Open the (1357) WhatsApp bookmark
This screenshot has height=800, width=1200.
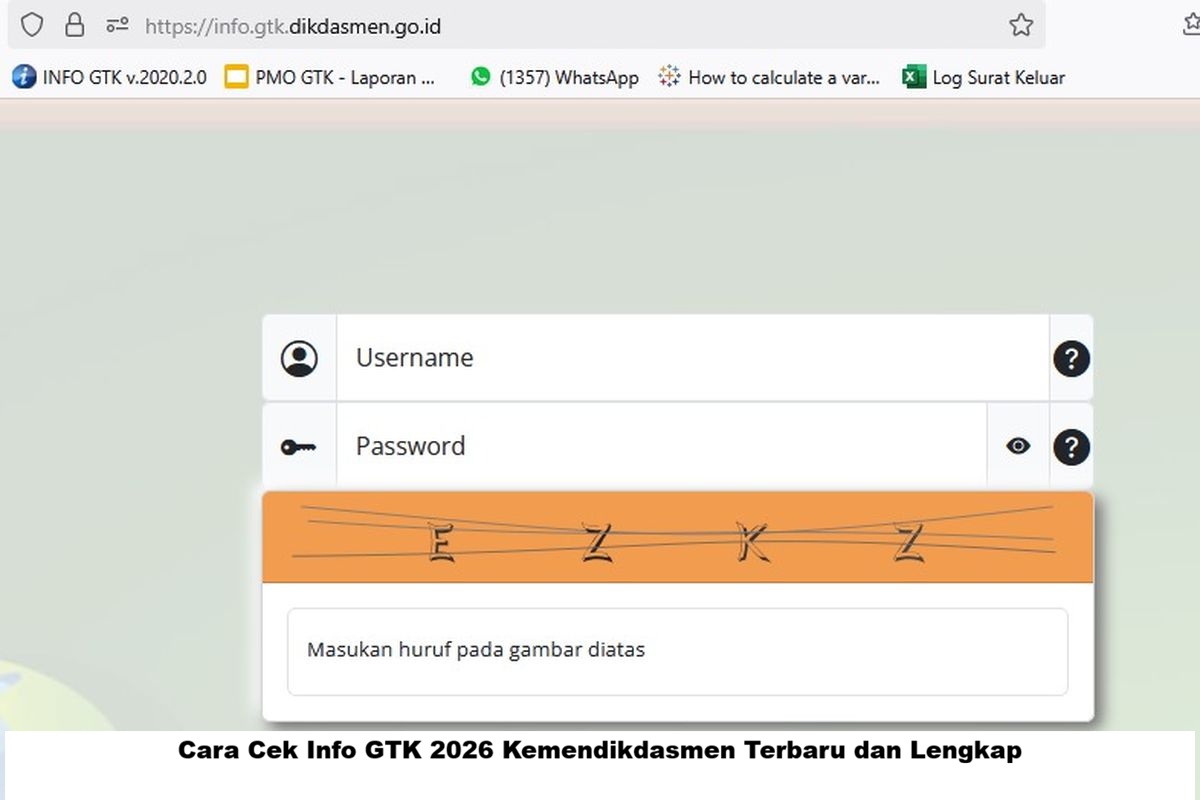555,77
